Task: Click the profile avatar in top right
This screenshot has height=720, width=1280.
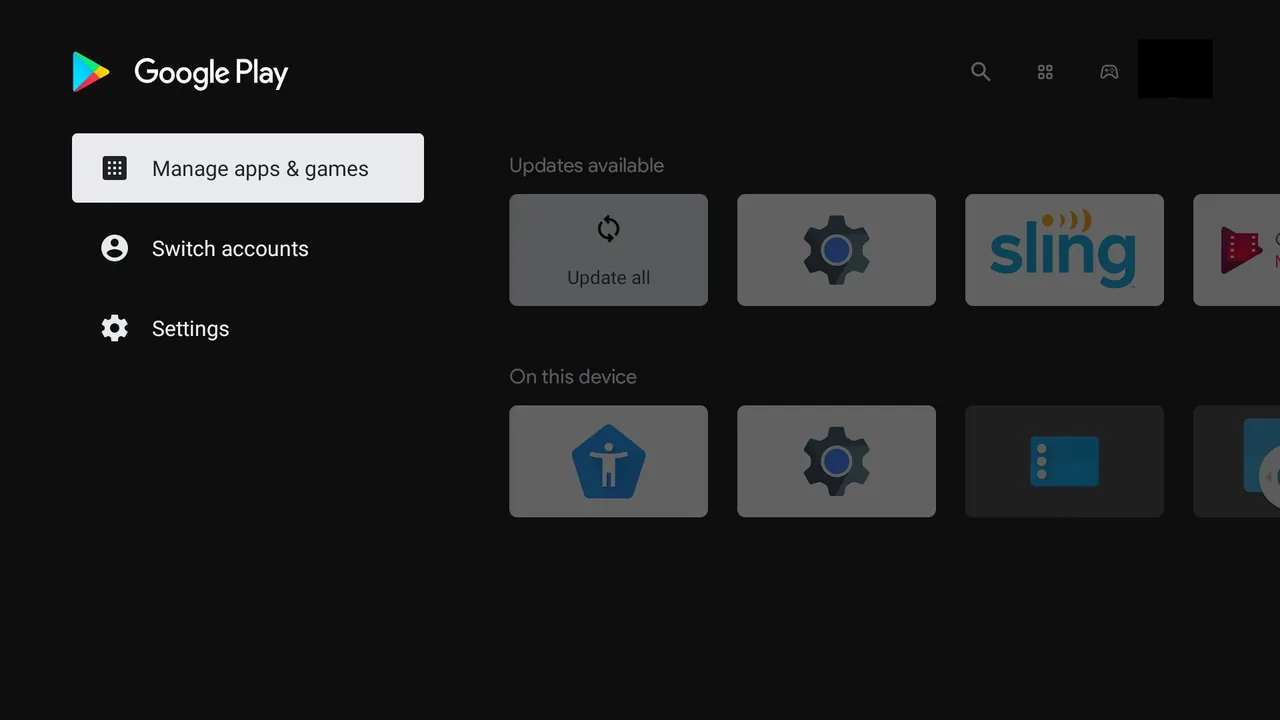Action: click(x=1175, y=69)
